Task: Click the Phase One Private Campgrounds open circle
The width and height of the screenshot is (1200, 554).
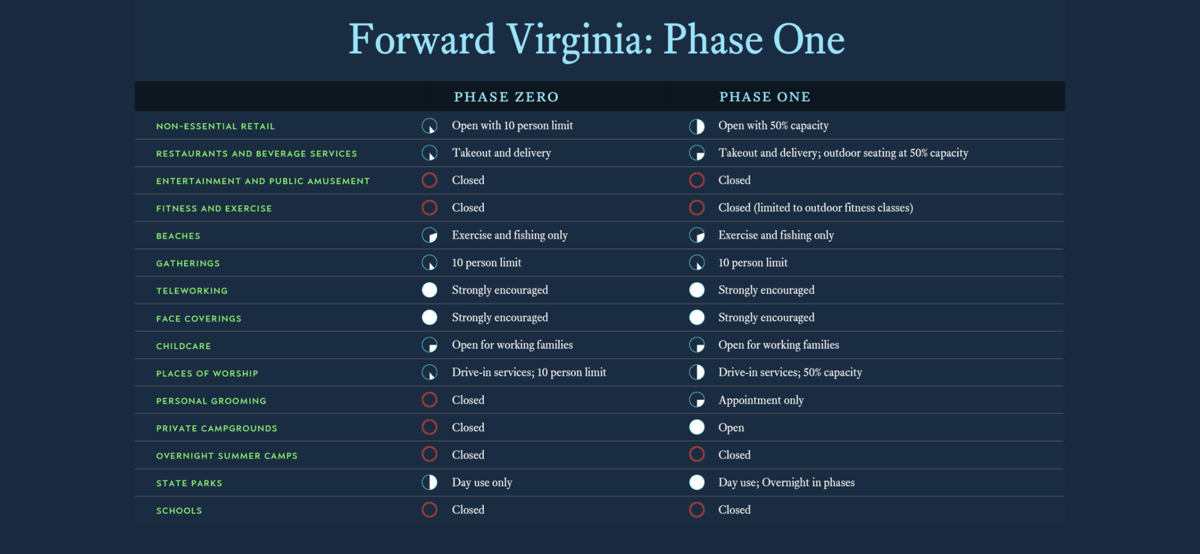Action: [x=697, y=427]
